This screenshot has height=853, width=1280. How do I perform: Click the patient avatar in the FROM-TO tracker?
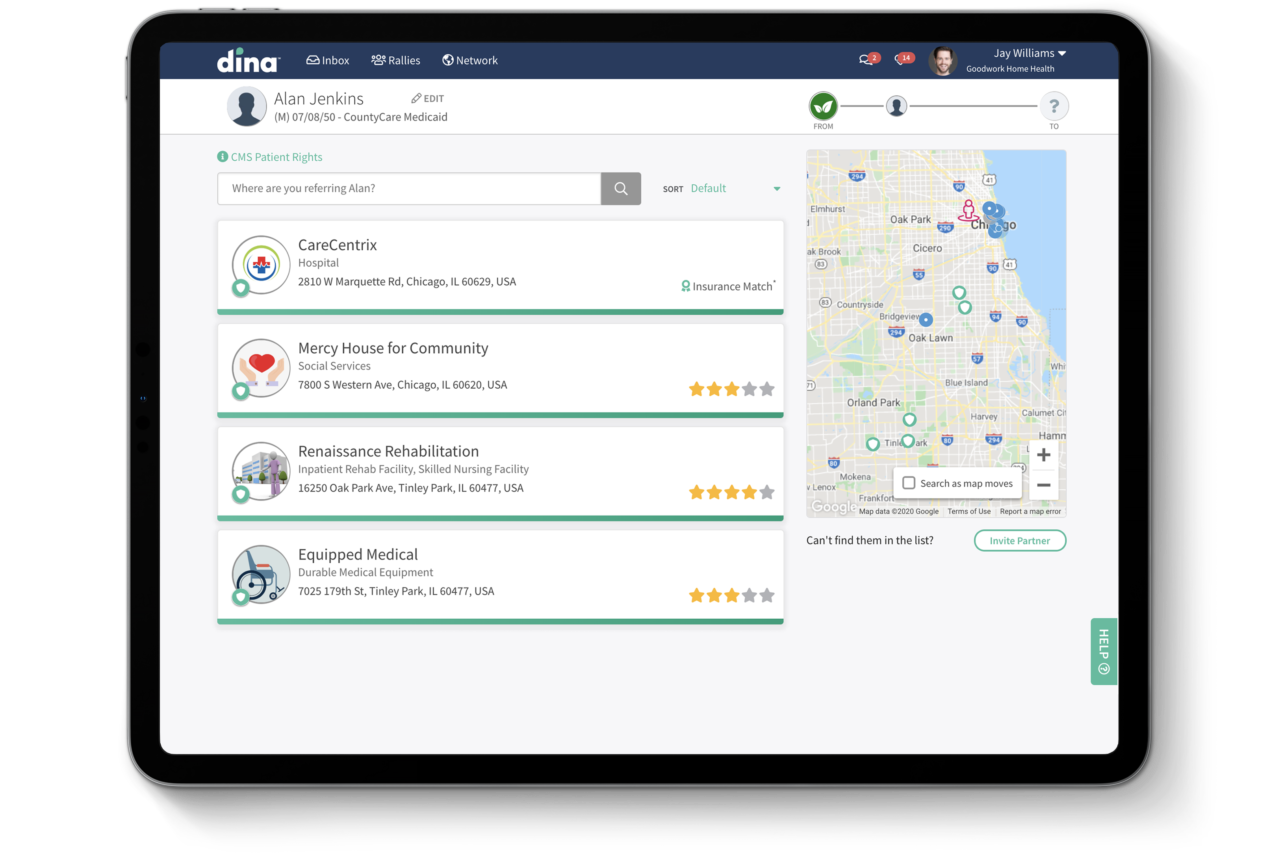tap(896, 105)
